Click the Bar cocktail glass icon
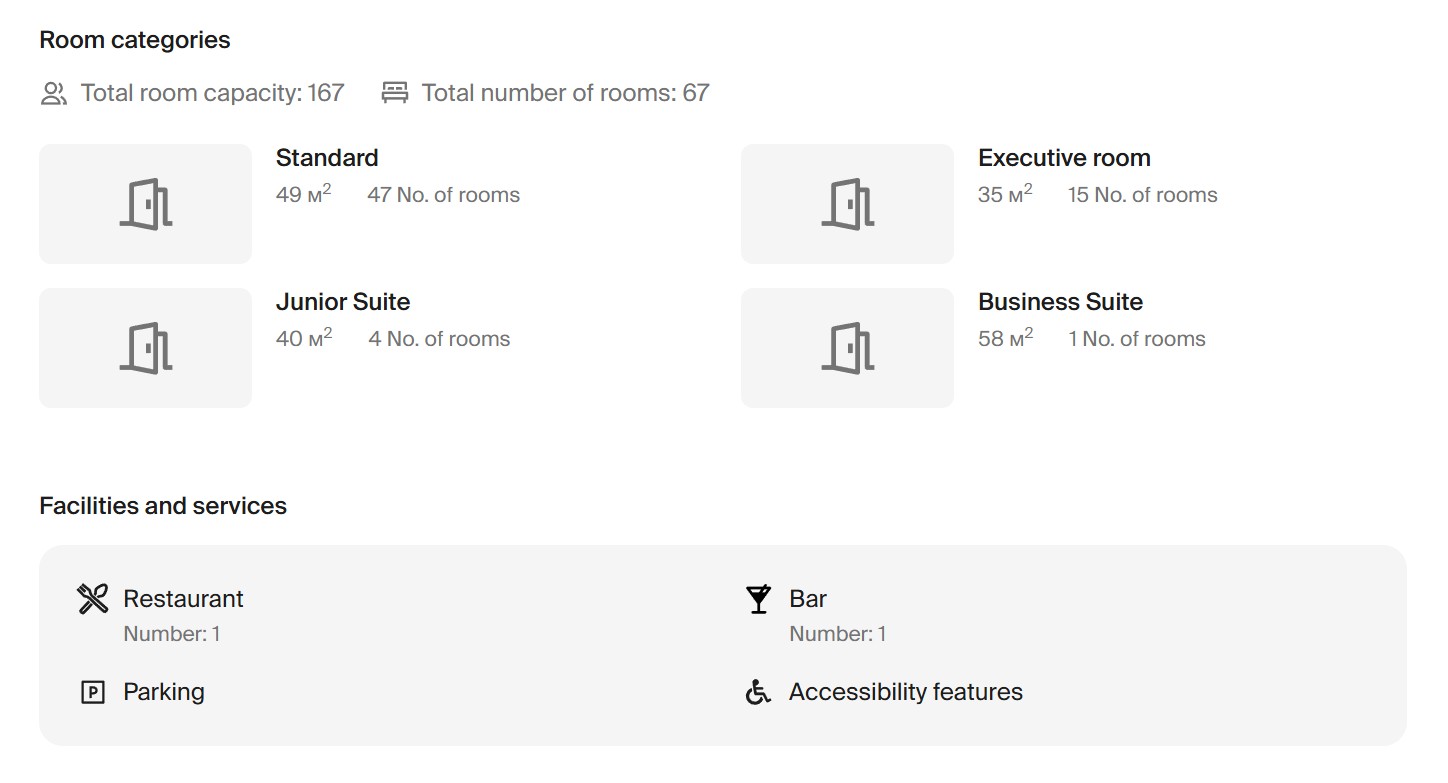 [759, 599]
